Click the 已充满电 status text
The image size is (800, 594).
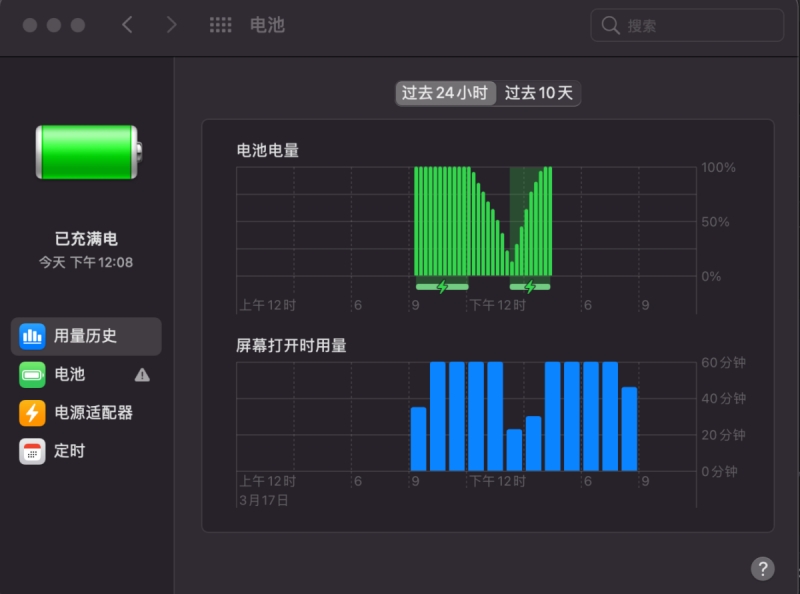click(86, 238)
